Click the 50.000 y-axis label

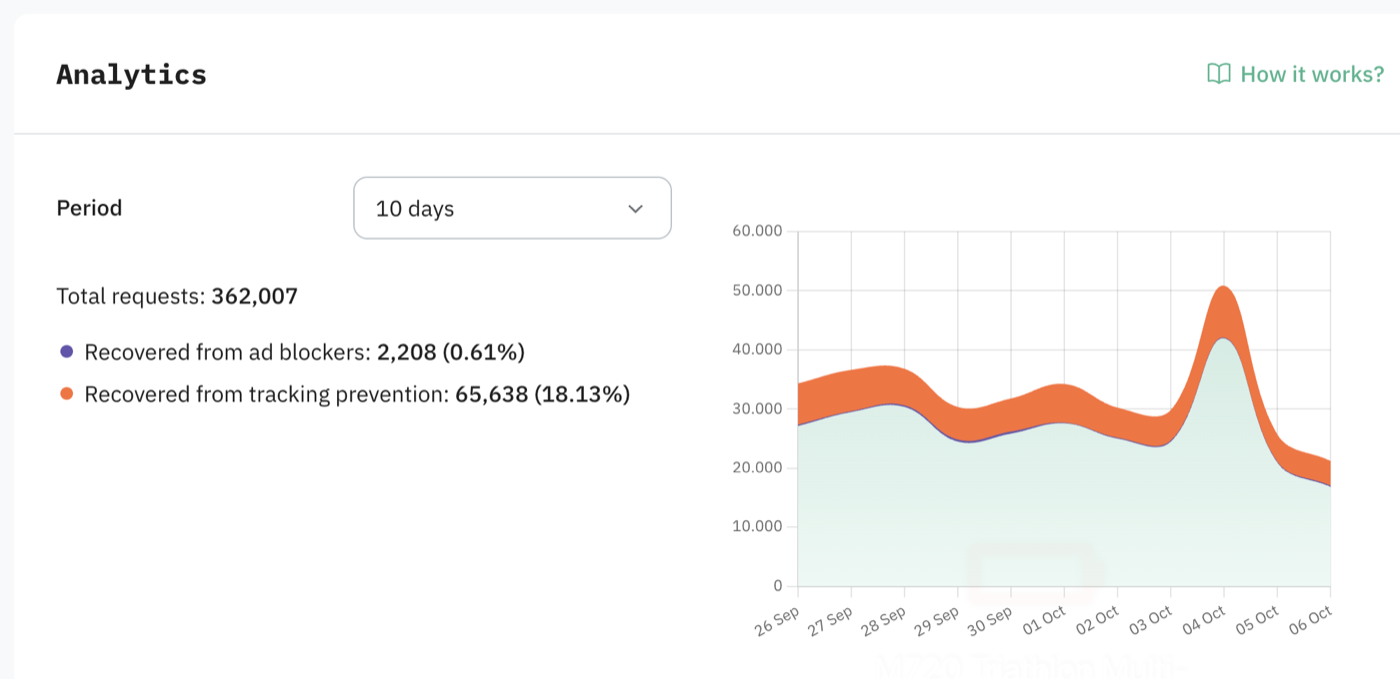pyautogui.click(x=758, y=290)
